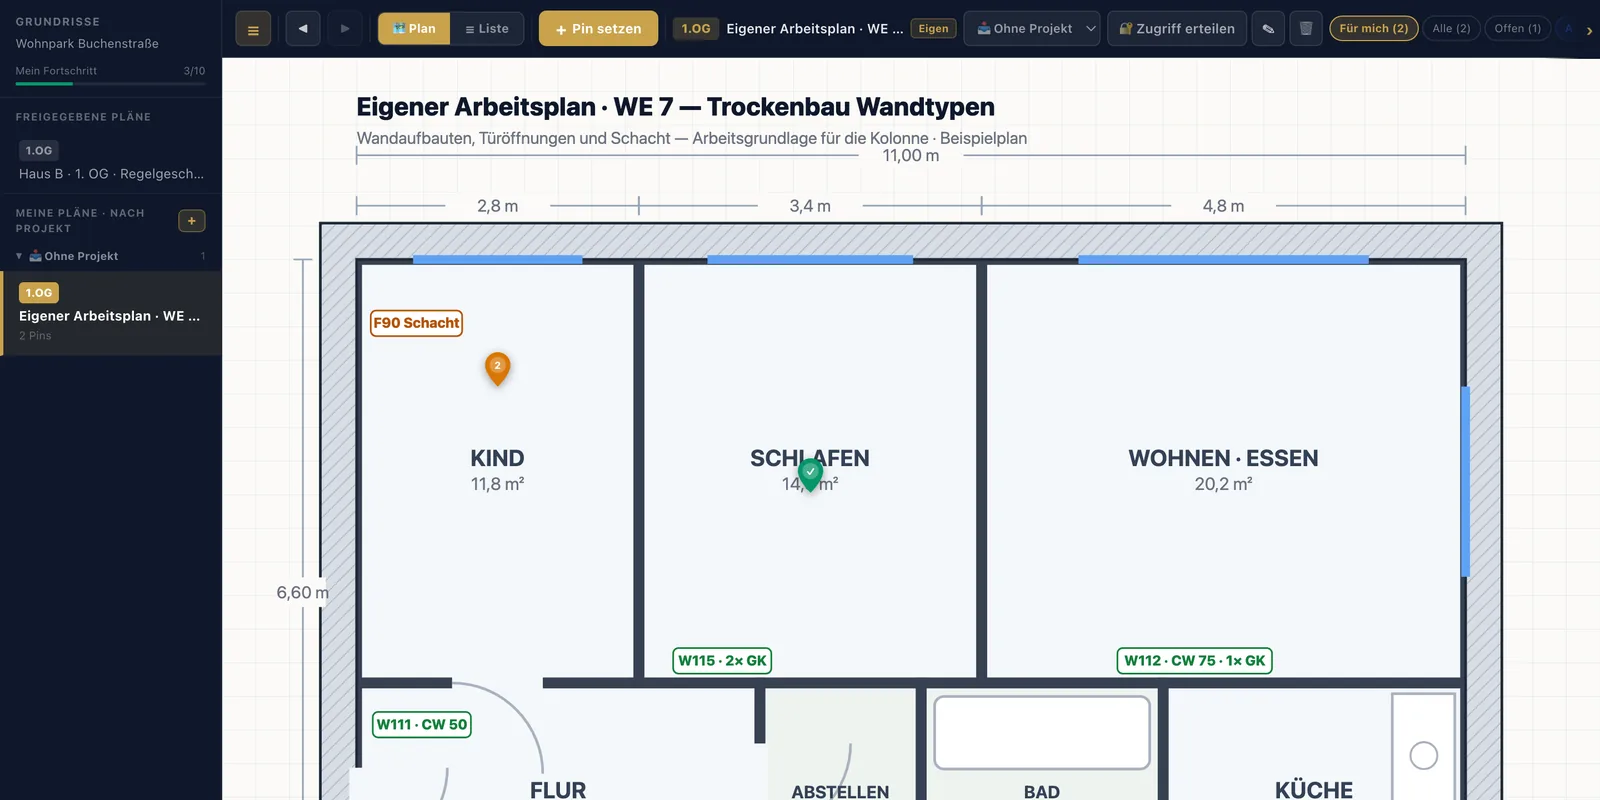Click the '1.OG' floor badge in toolbar

696,29
